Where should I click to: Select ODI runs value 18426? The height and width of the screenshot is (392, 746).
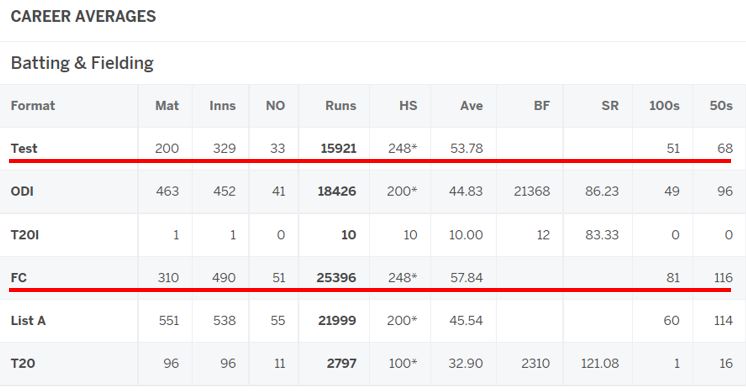(337, 191)
